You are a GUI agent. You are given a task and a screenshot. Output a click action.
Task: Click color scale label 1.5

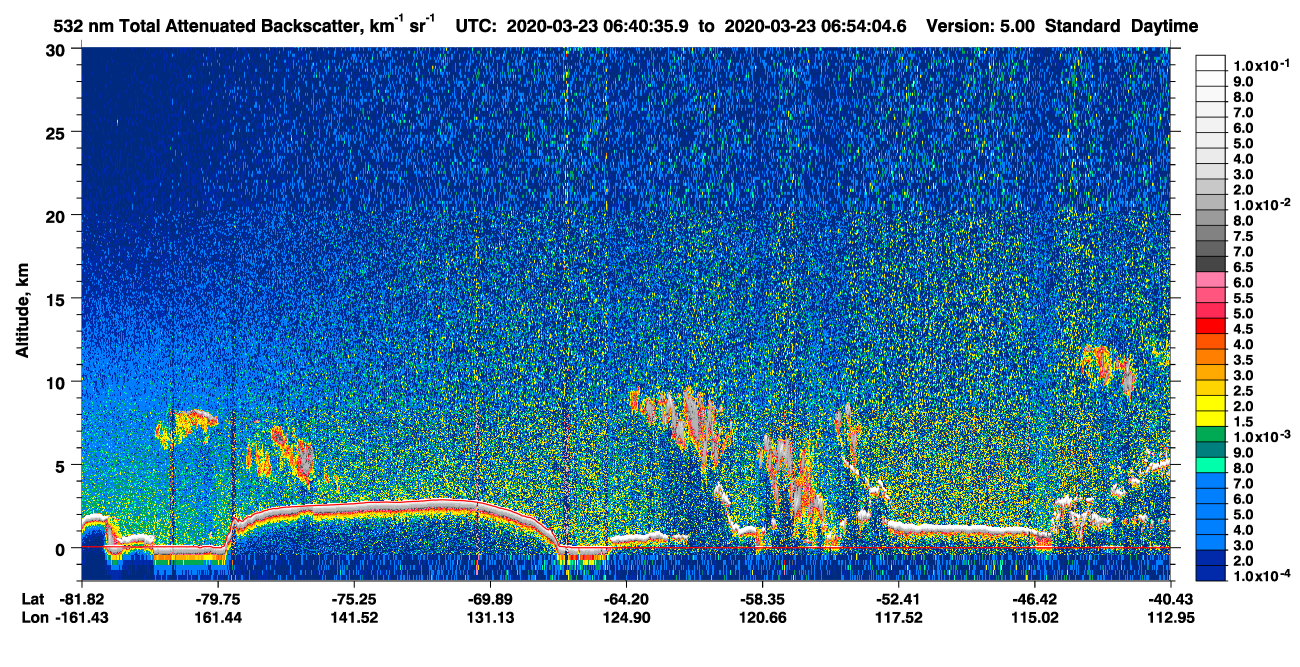[1243, 421]
